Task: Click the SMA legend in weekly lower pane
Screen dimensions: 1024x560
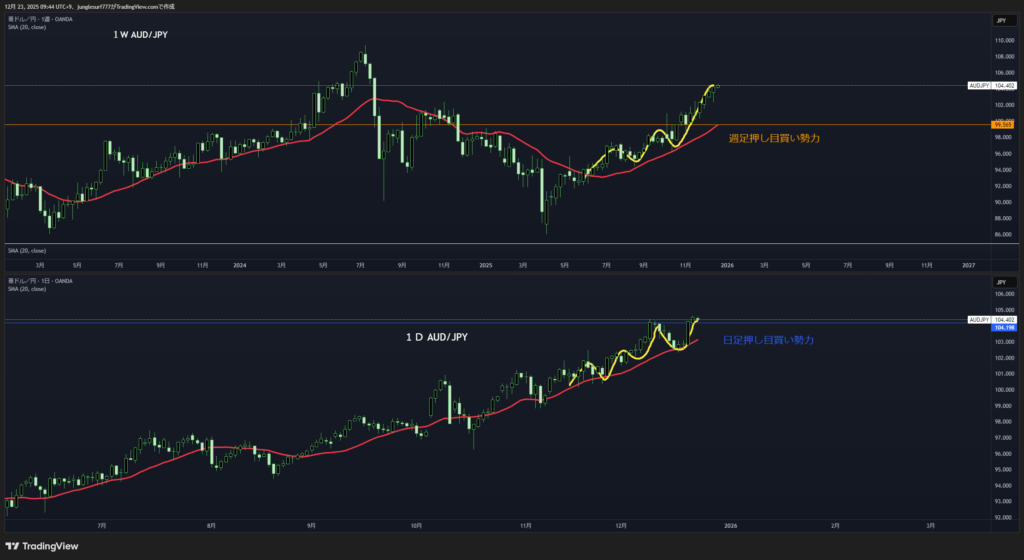Action: coord(27,250)
